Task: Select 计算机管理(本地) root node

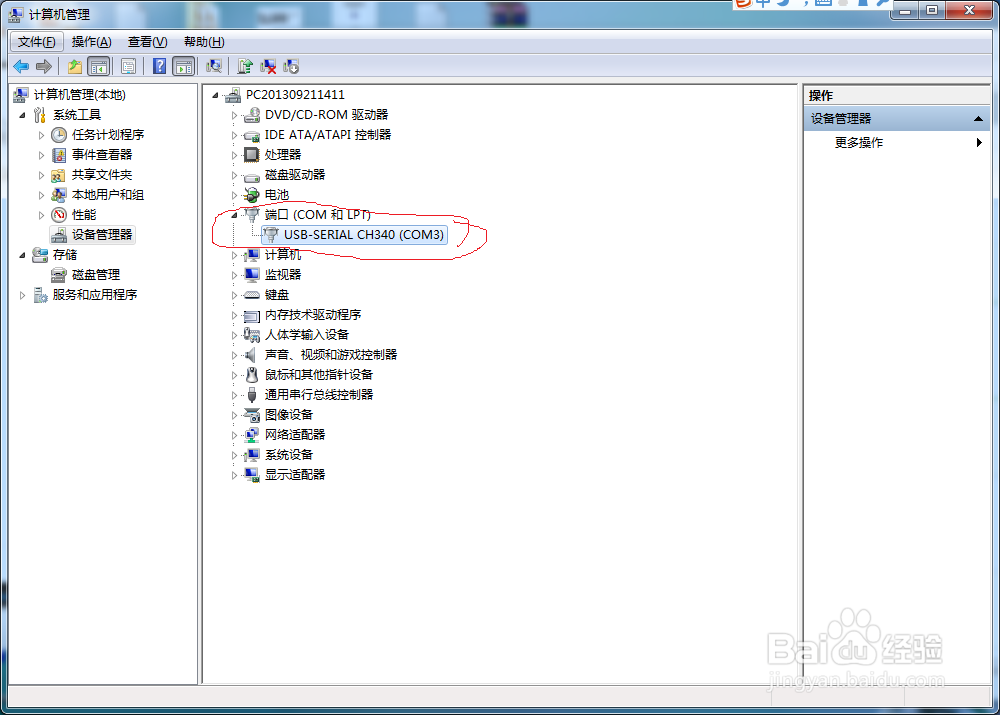Action: click(x=79, y=95)
